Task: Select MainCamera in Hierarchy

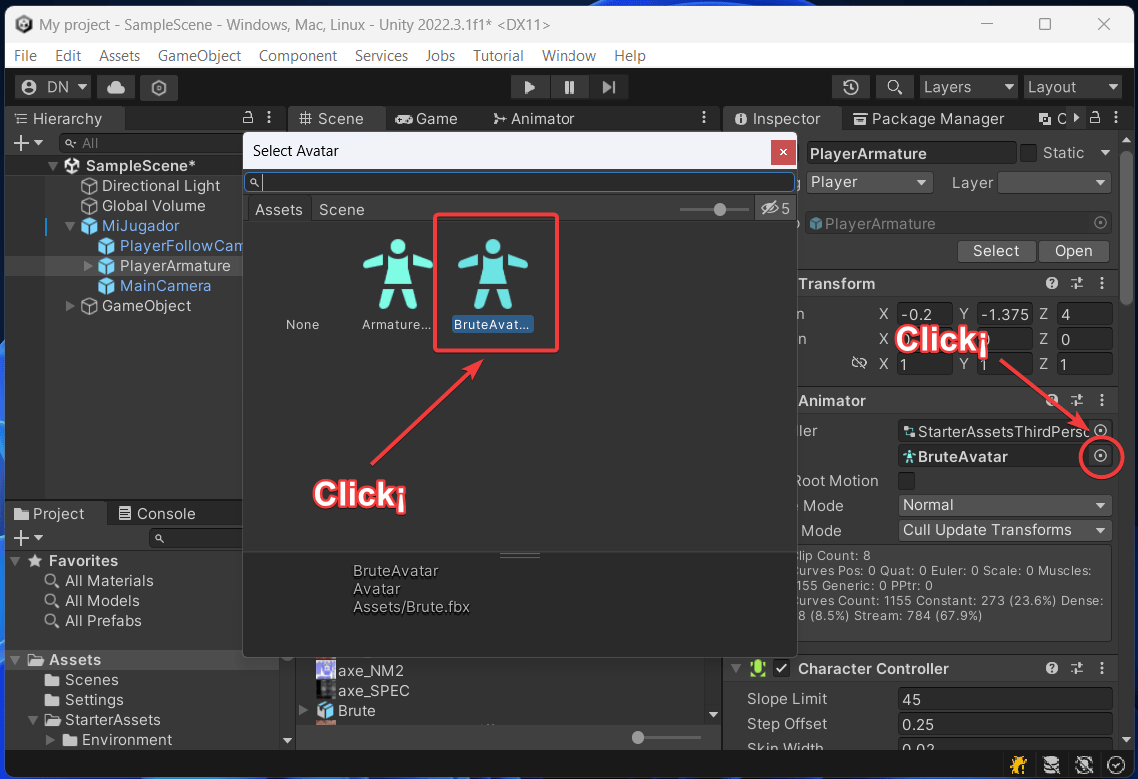Action: coord(165,286)
